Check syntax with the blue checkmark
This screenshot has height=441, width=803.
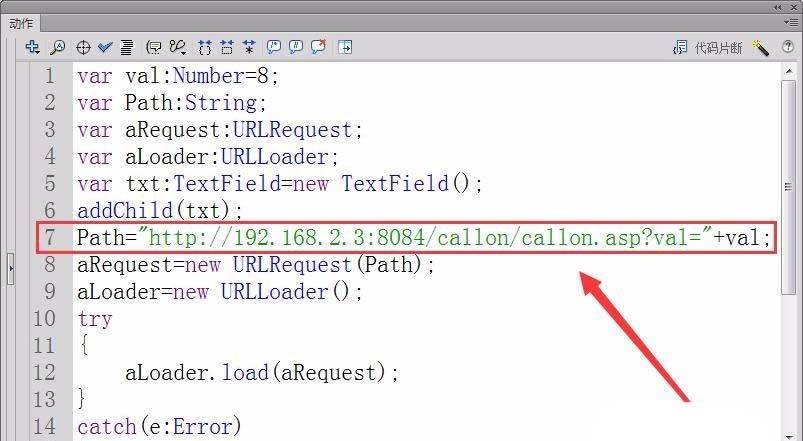[105, 48]
